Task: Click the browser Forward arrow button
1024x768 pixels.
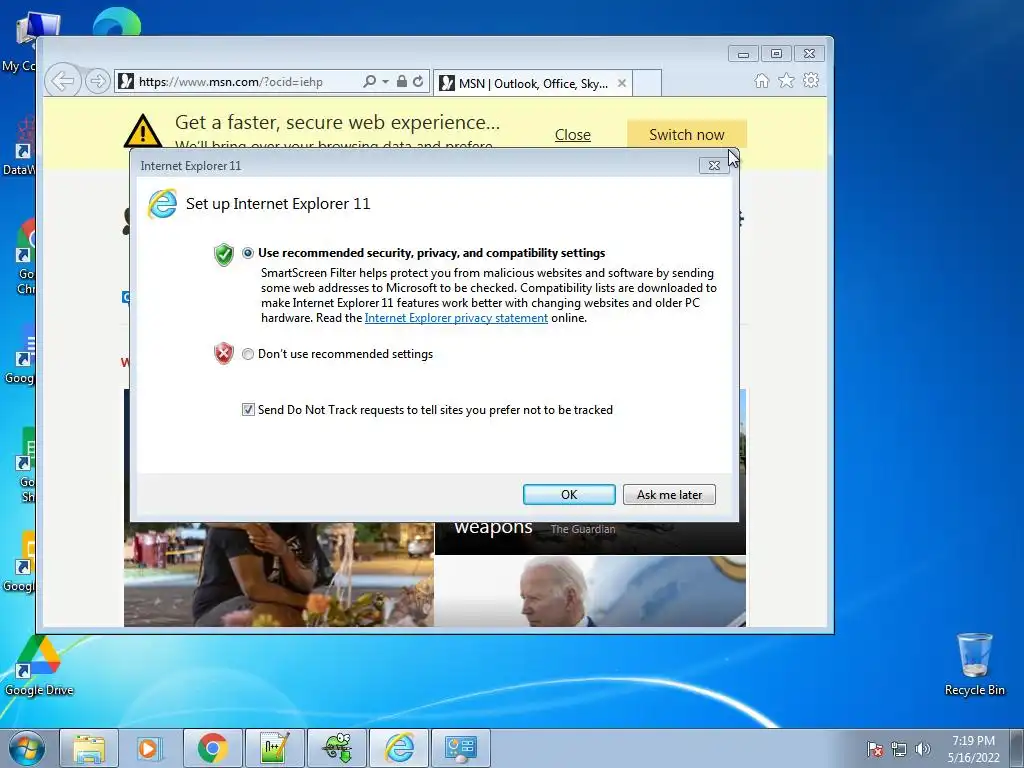Action: click(x=98, y=82)
